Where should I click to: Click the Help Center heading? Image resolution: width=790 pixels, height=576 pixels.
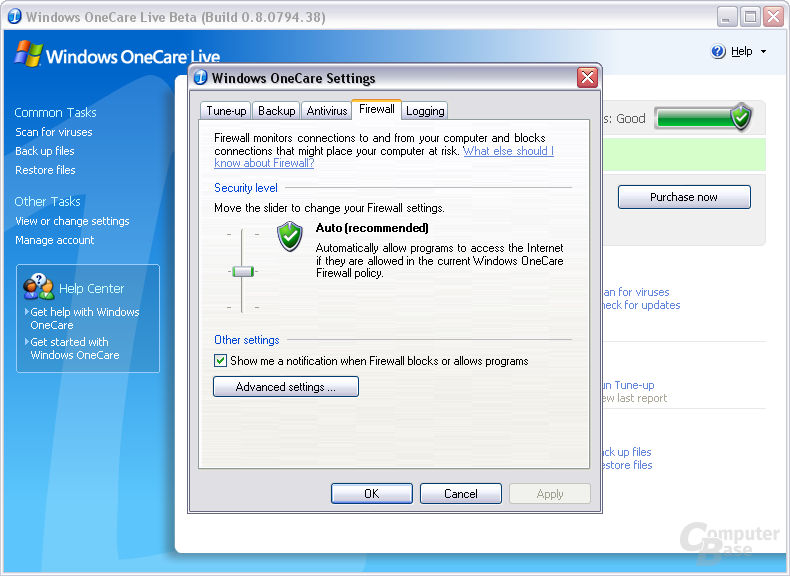pyautogui.click(x=91, y=288)
